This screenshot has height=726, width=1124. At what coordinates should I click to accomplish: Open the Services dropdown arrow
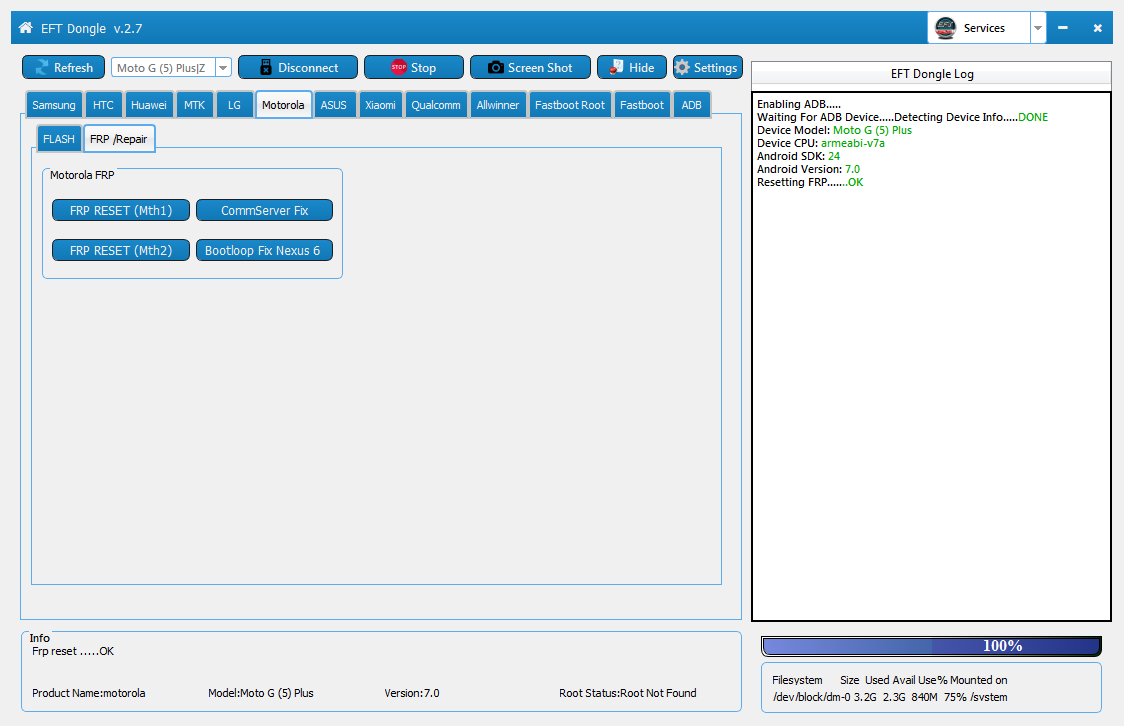point(1037,28)
